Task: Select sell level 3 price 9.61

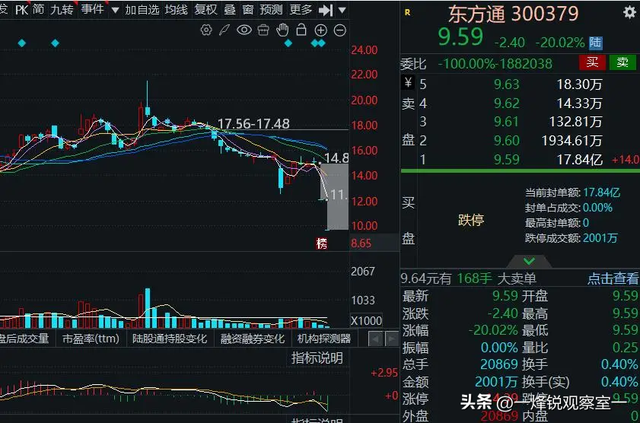Action: (507, 122)
